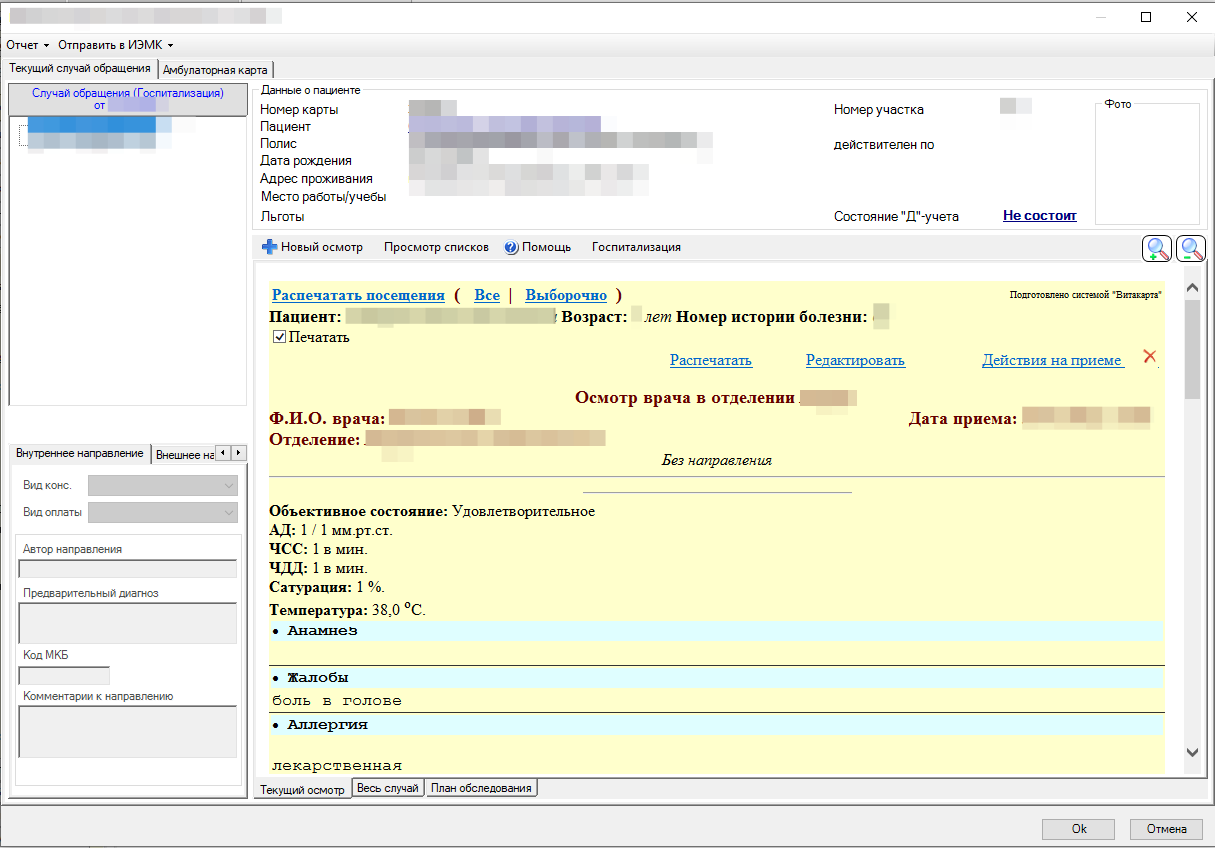The height and width of the screenshot is (848, 1215).
Task: Click the text 'боль в голове'
Action: point(337,701)
